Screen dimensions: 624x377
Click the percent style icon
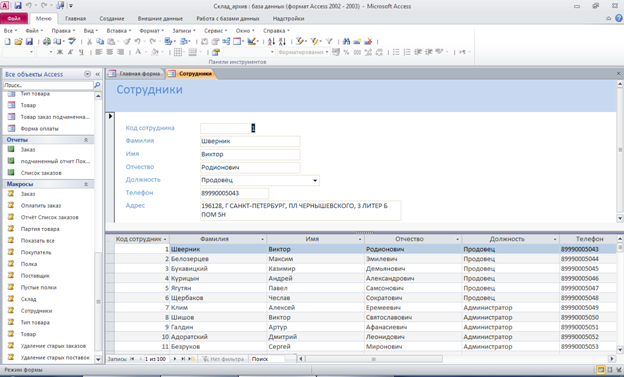[x=346, y=52]
